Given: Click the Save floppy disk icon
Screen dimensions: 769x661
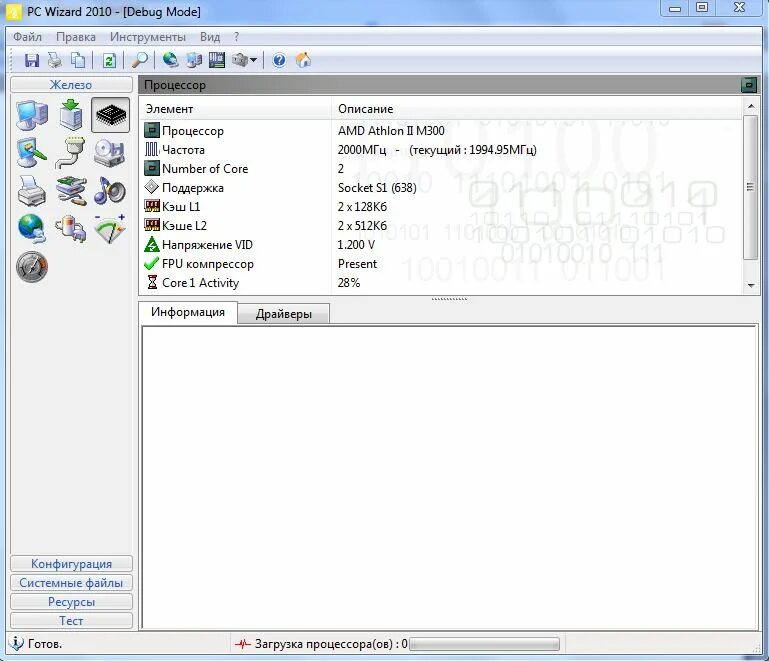Looking at the screenshot, I should (x=32, y=60).
